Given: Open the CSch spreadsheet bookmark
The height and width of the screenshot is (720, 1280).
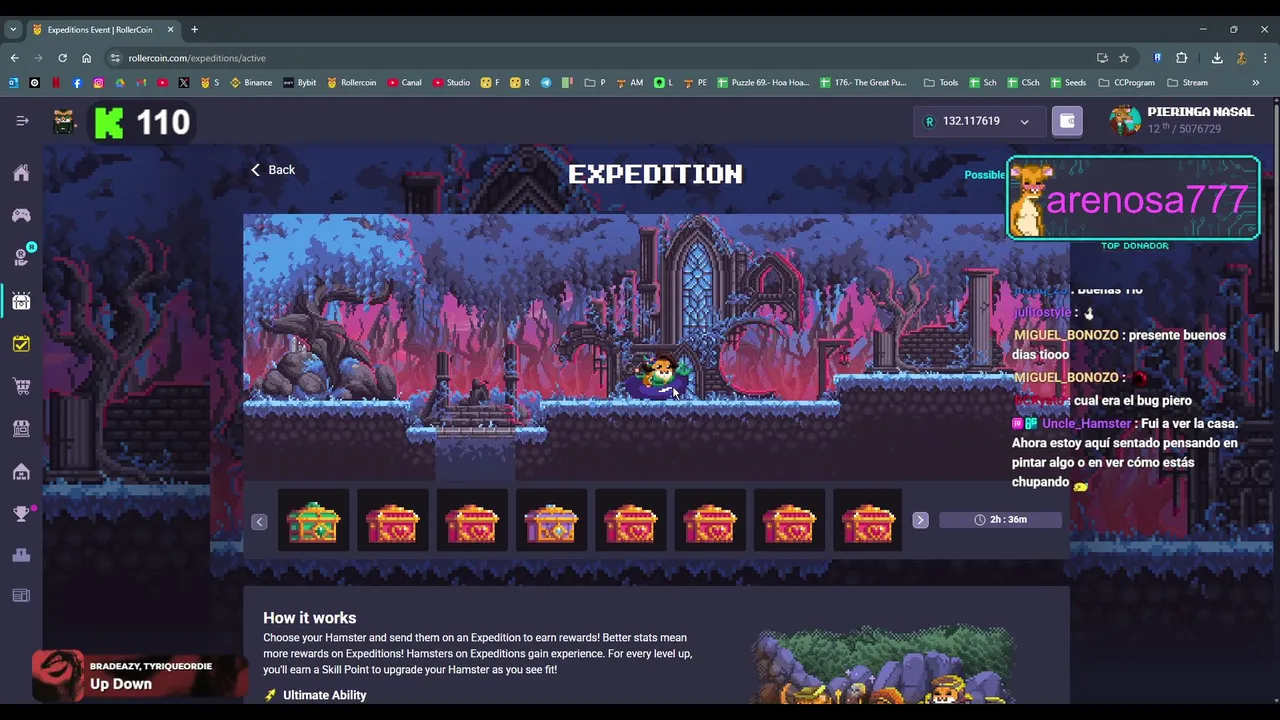Looking at the screenshot, I should point(1024,83).
